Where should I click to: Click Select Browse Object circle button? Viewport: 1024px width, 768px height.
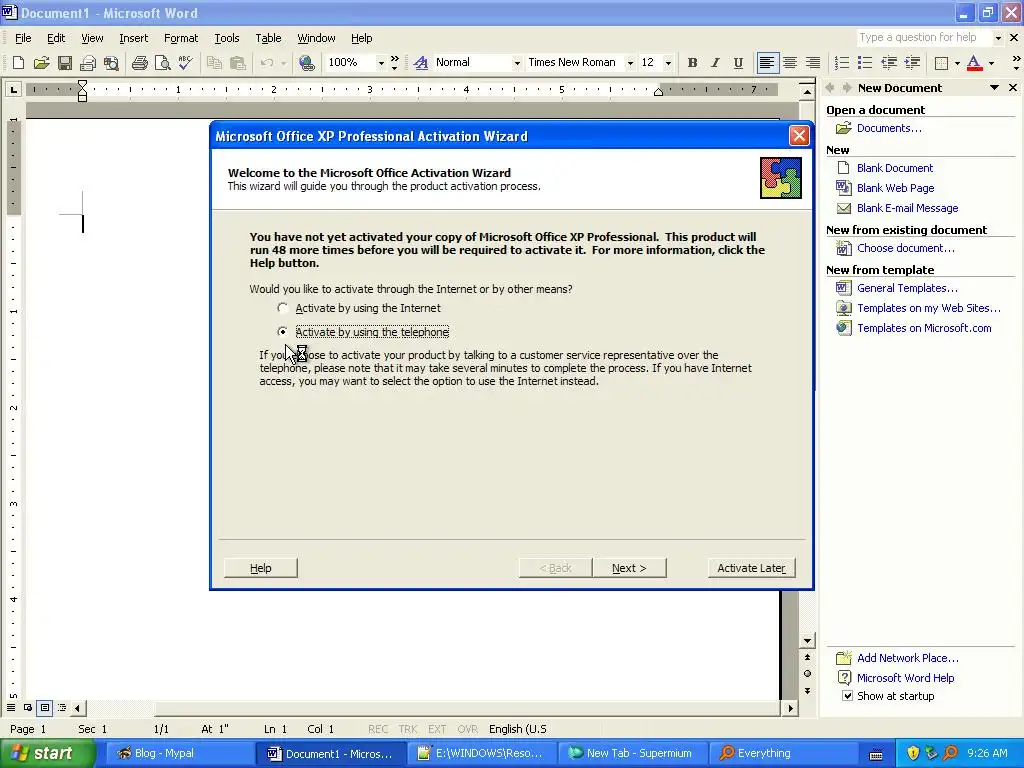pos(807,673)
